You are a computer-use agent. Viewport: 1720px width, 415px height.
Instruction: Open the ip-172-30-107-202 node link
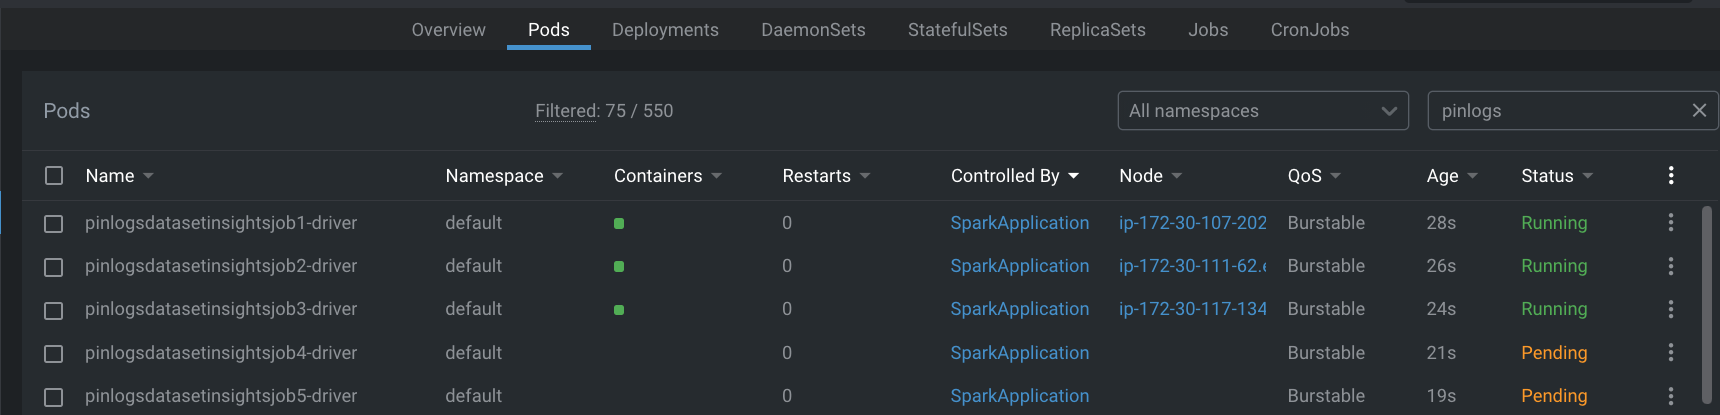[x=1193, y=223]
